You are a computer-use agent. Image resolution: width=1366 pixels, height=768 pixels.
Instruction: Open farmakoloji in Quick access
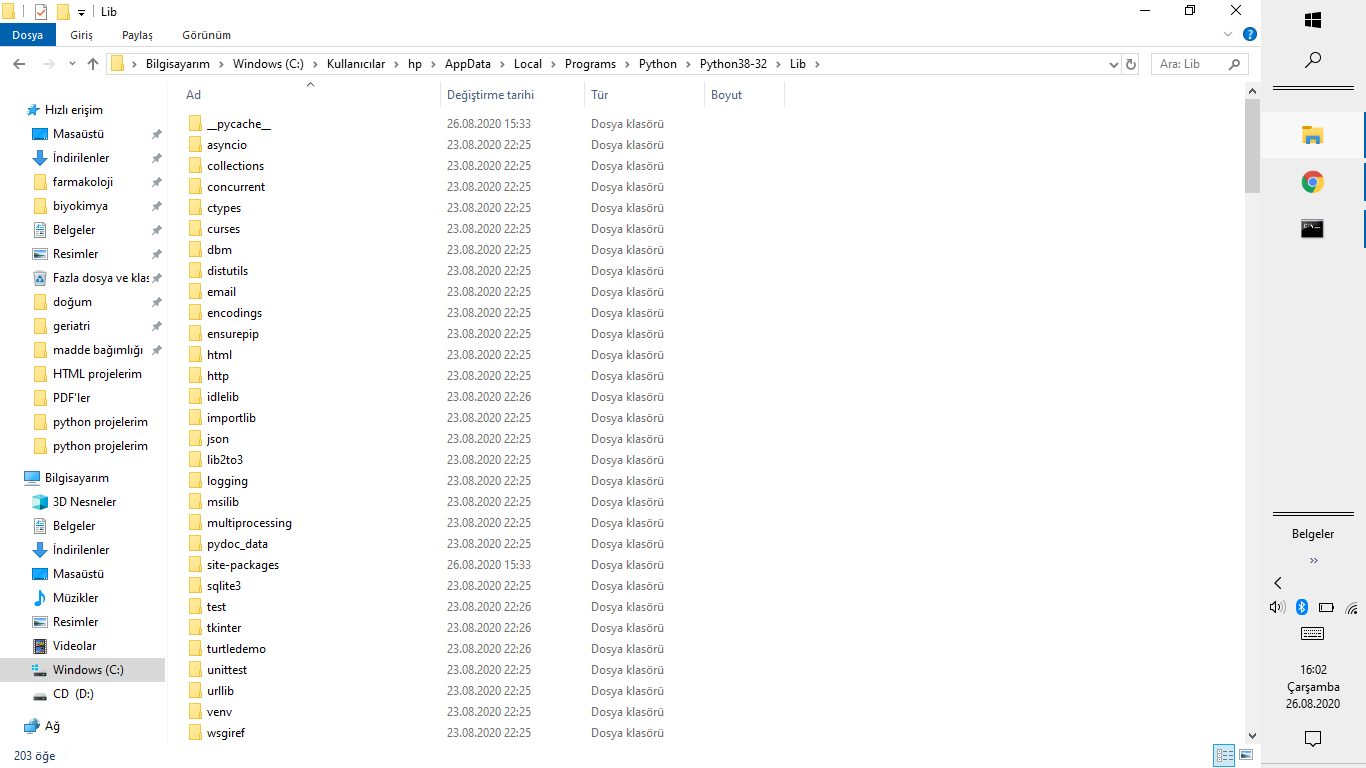(x=82, y=182)
